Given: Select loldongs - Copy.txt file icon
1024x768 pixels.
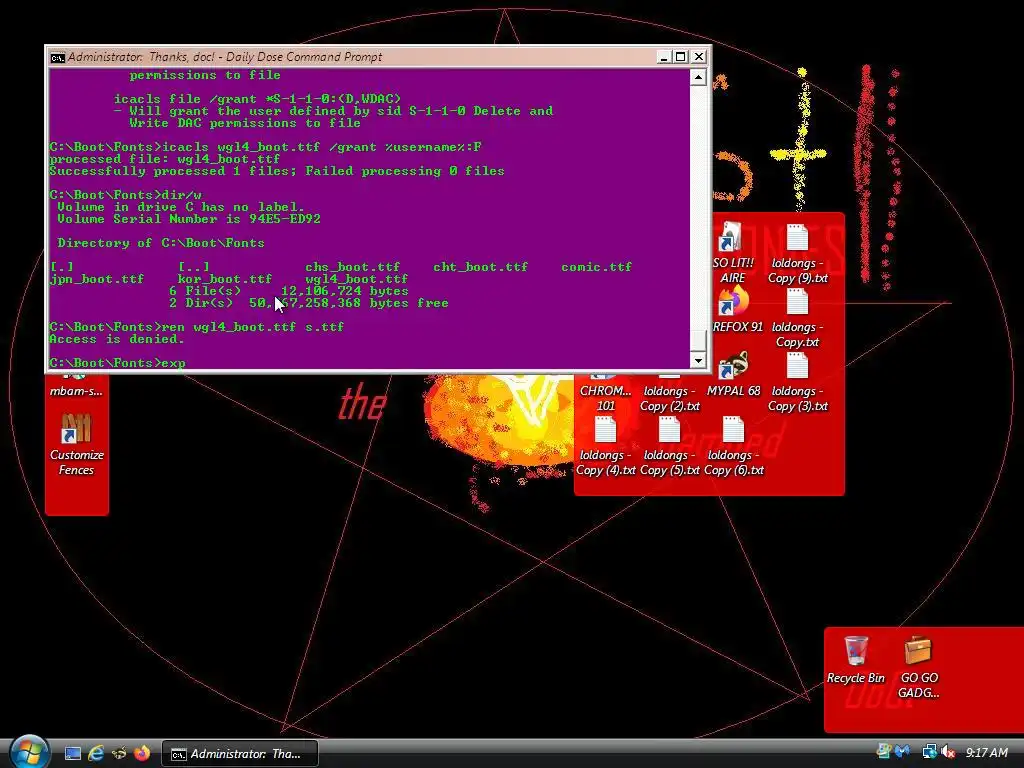Looking at the screenshot, I should click(797, 318).
